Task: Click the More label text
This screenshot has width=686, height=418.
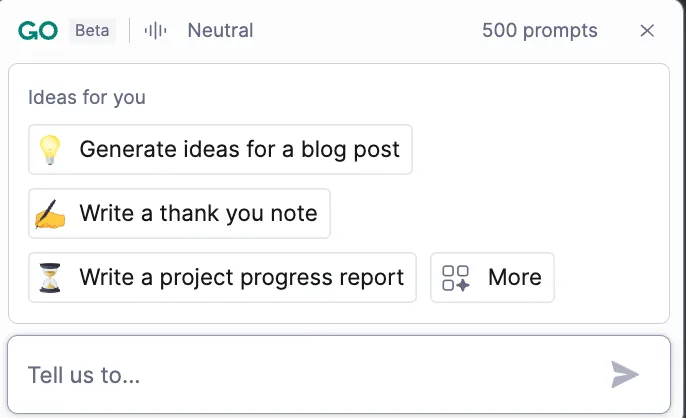Action: coord(515,277)
